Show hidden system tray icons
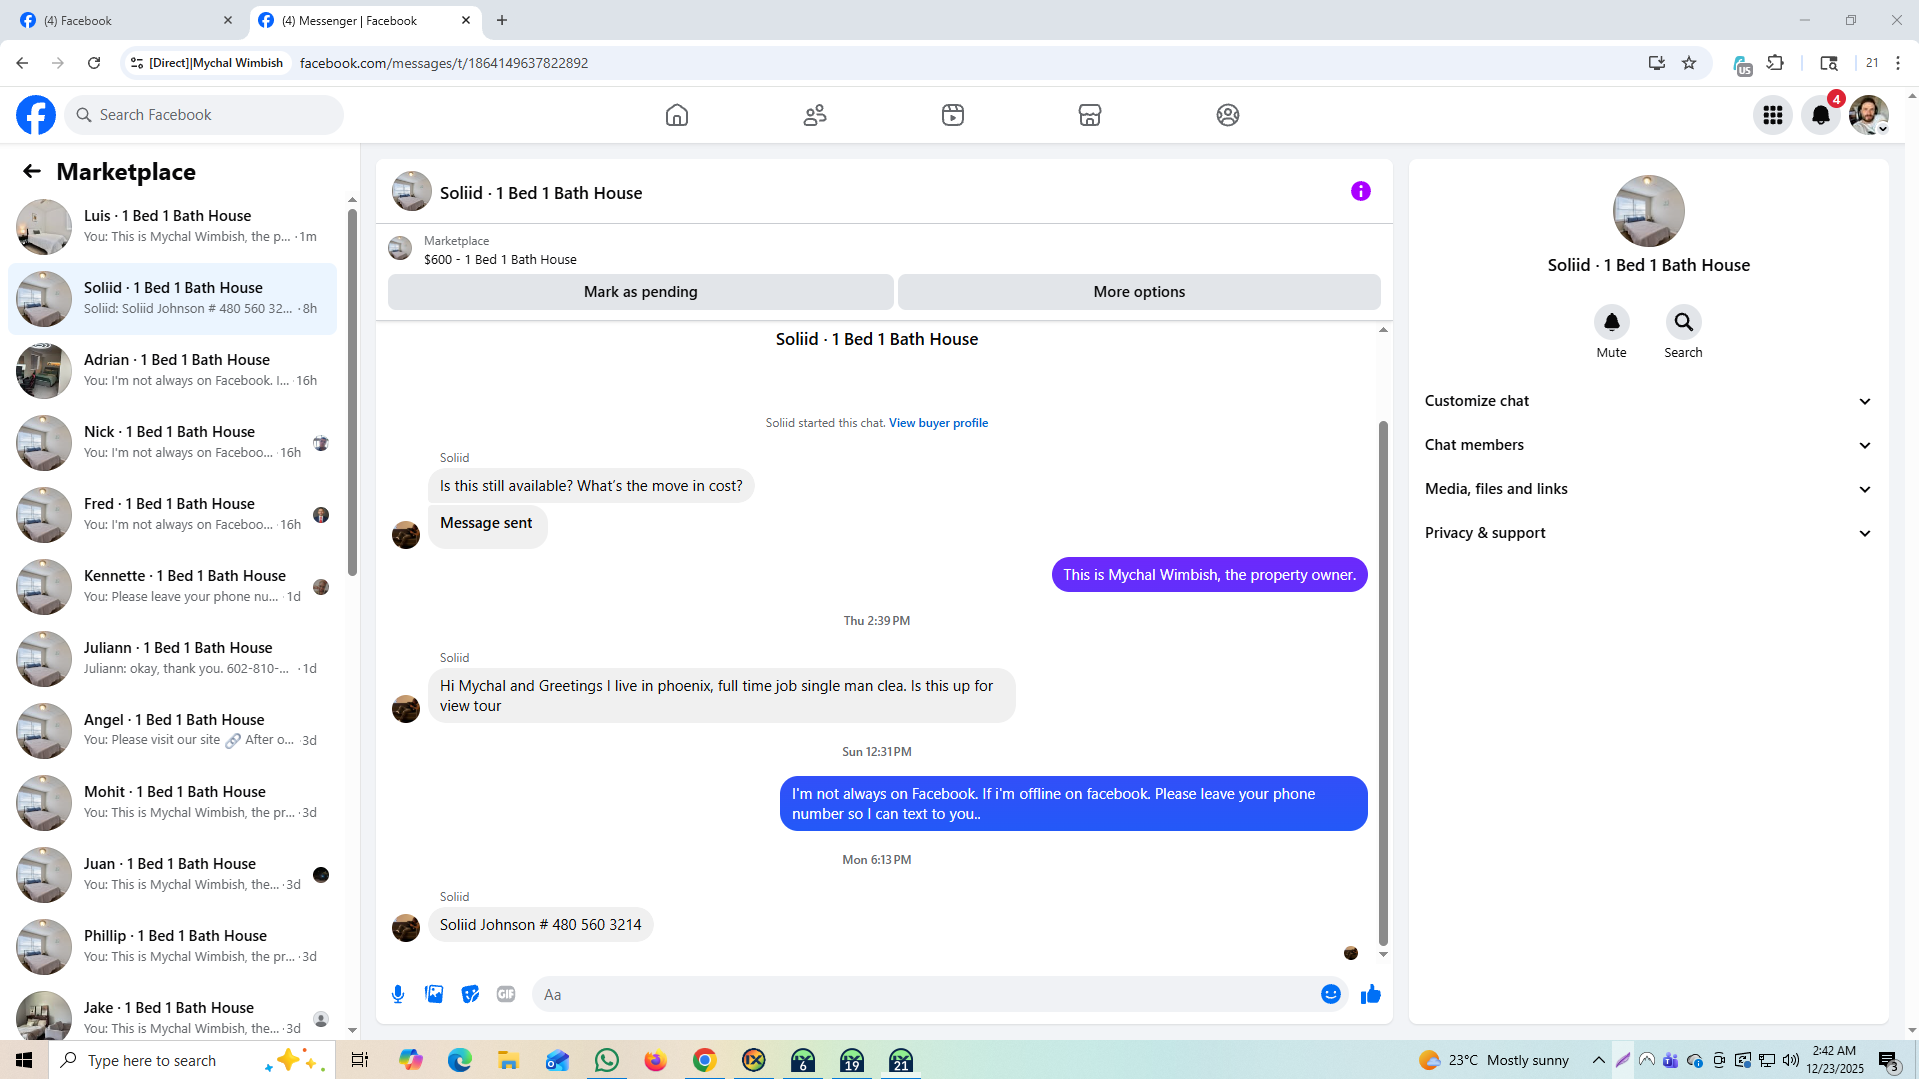 click(1599, 1060)
